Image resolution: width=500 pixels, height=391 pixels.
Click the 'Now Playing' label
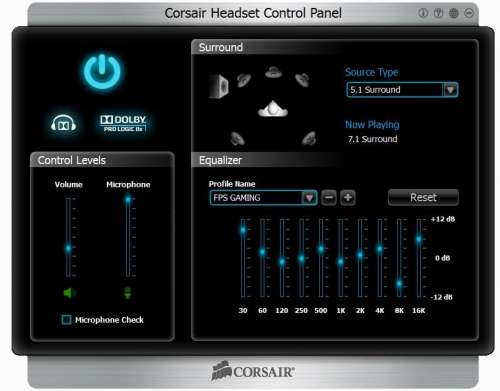pos(372,125)
